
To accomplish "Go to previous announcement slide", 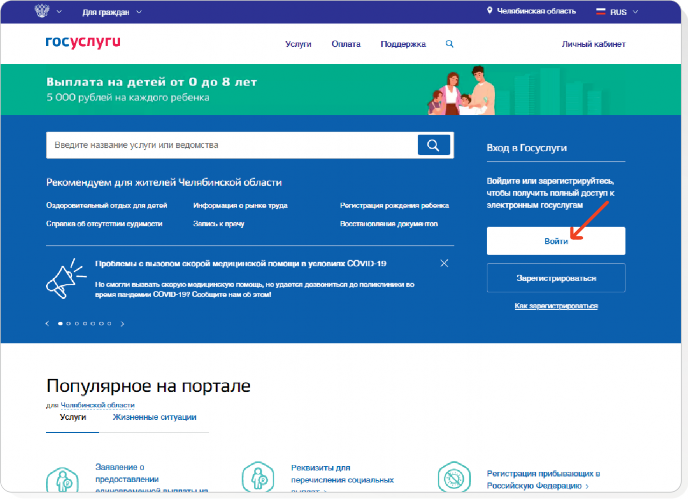I will (47, 324).
